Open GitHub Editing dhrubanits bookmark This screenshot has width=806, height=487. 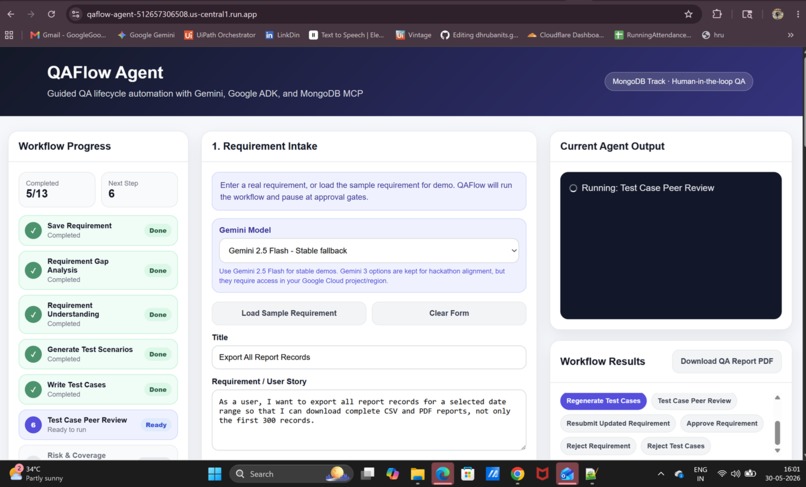tap(480, 35)
